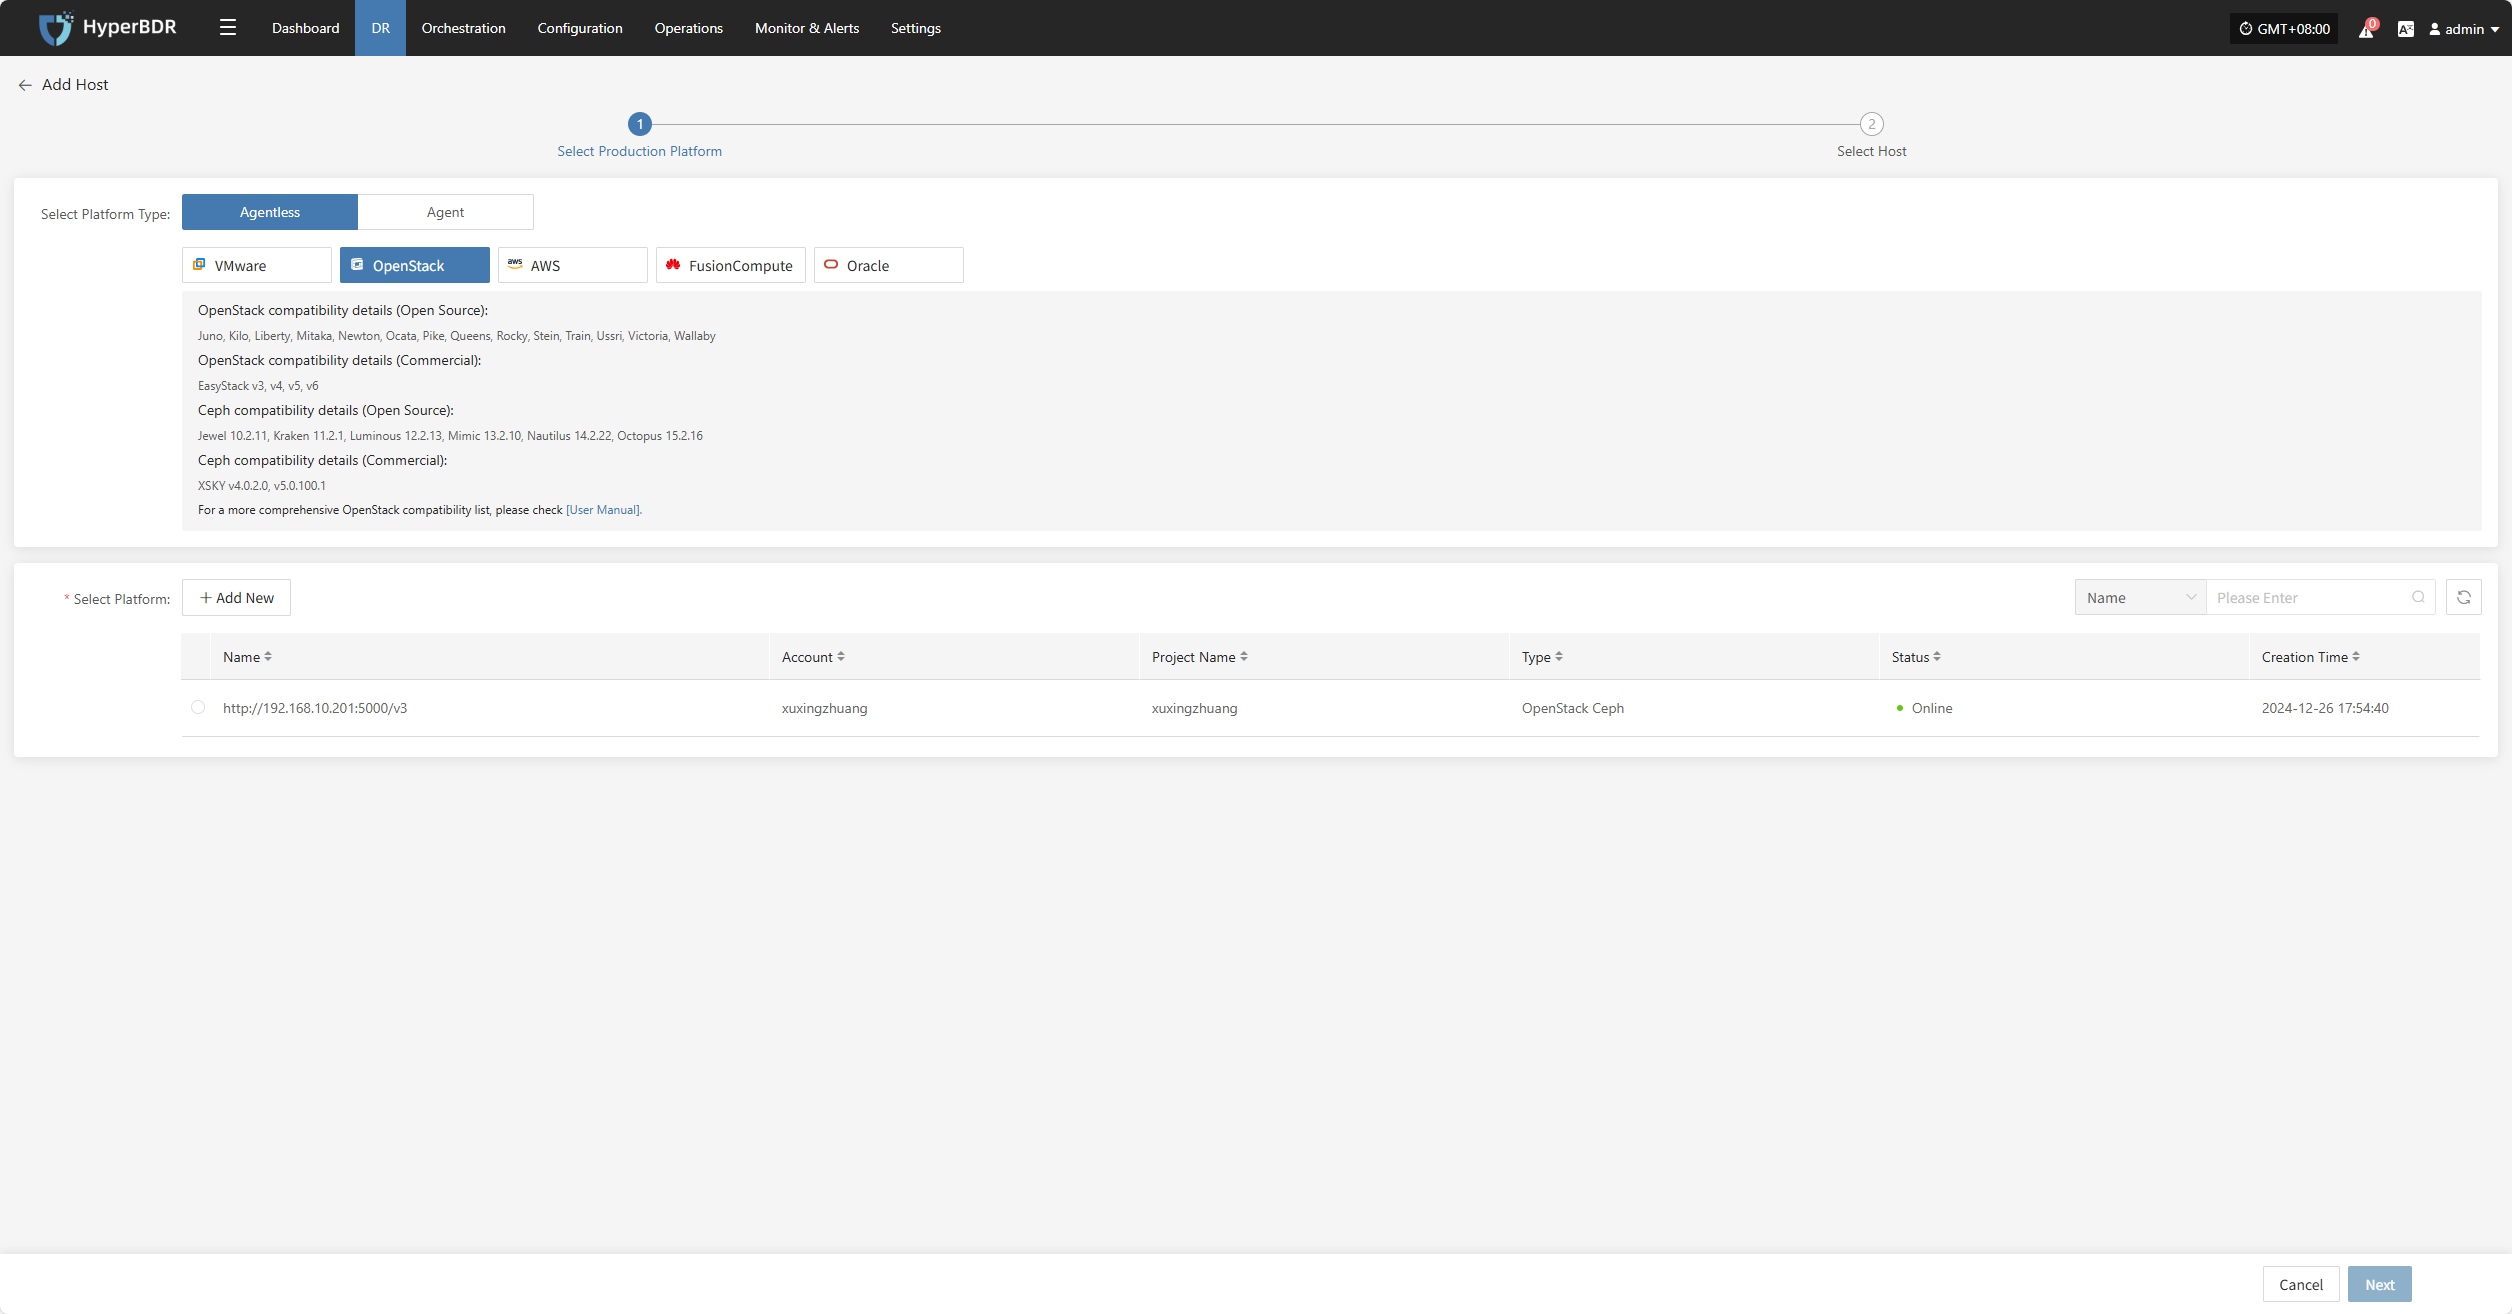Click the creation time 2024-12-26 17:54:40
Image resolution: width=2512 pixels, height=1314 pixels.
2325,708
